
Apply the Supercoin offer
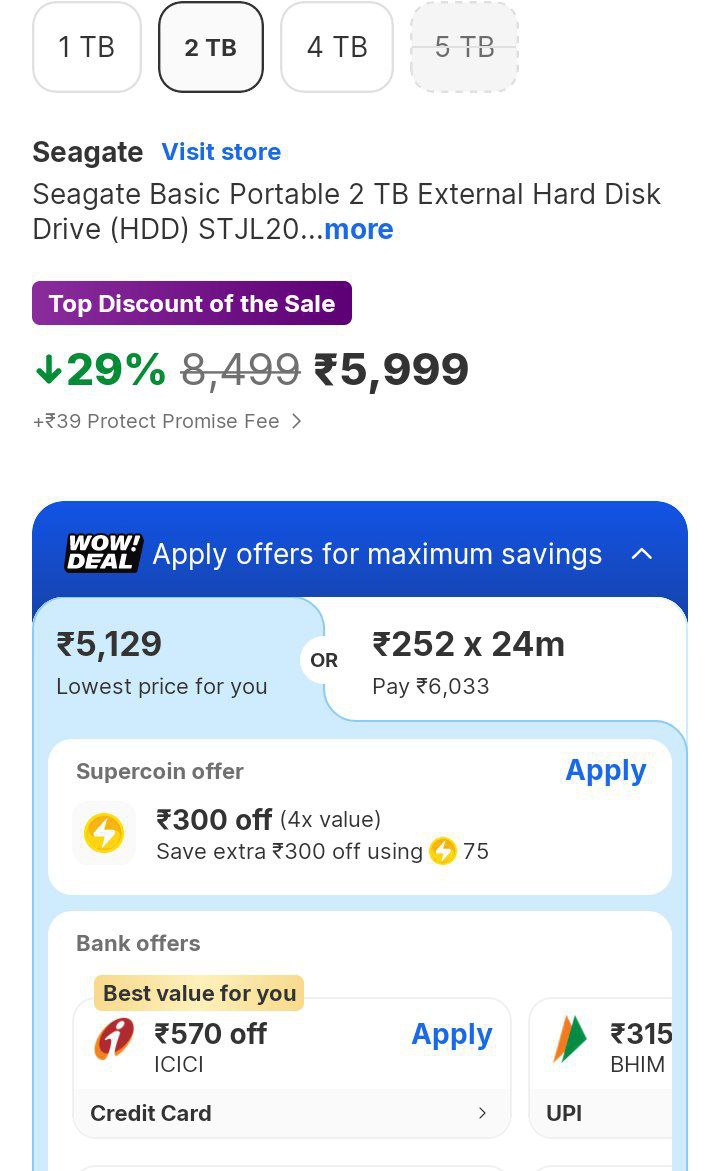click(x=605, y=770)
